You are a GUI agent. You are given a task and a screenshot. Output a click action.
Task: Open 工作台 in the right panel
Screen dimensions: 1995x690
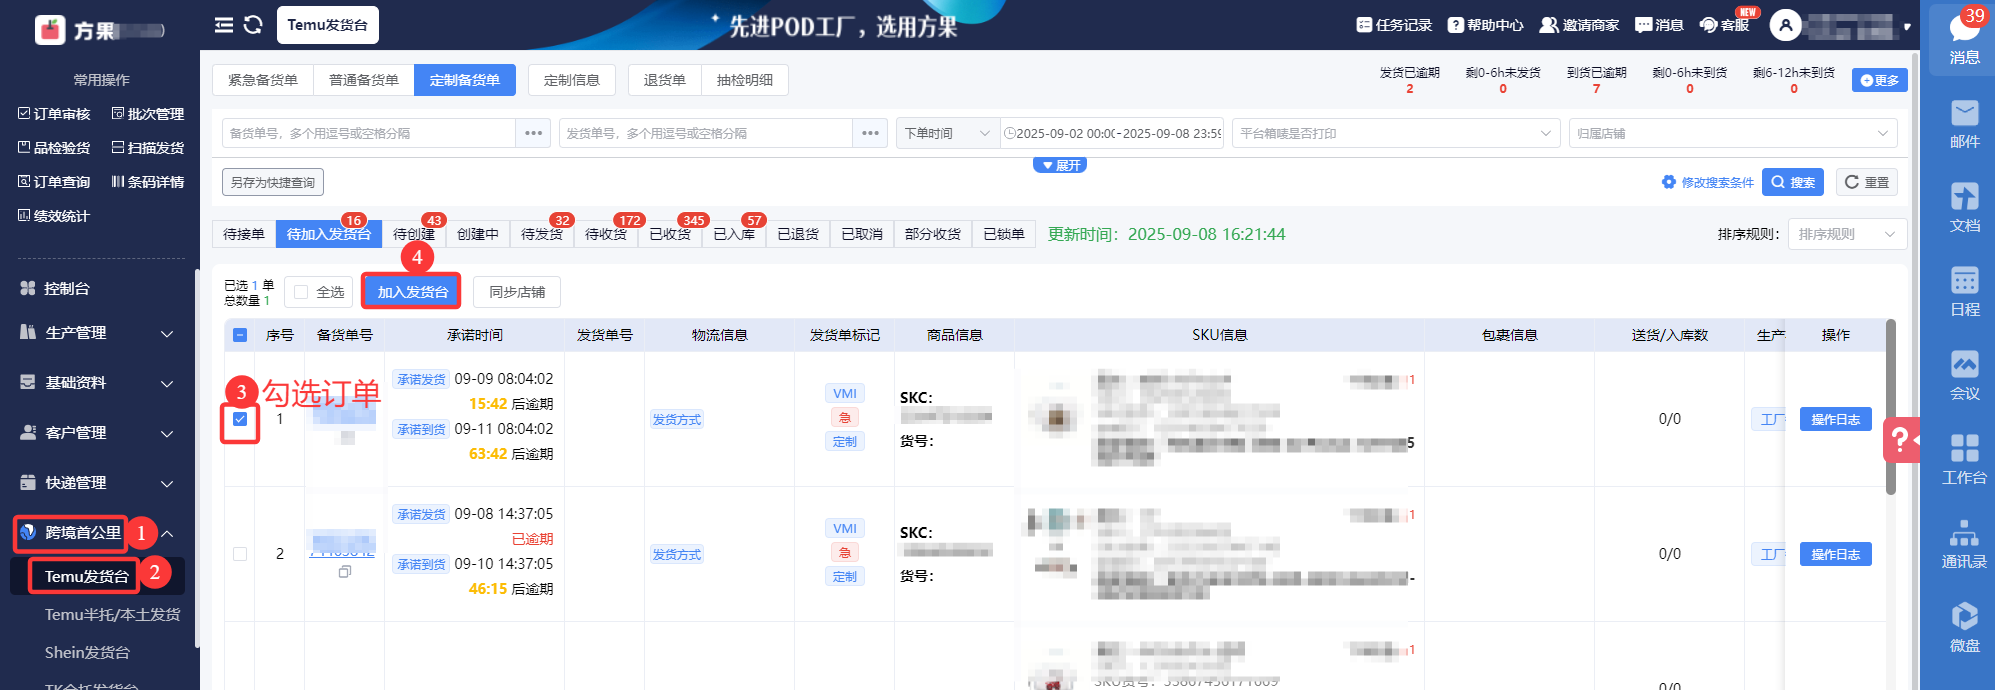coord(1964,460)
